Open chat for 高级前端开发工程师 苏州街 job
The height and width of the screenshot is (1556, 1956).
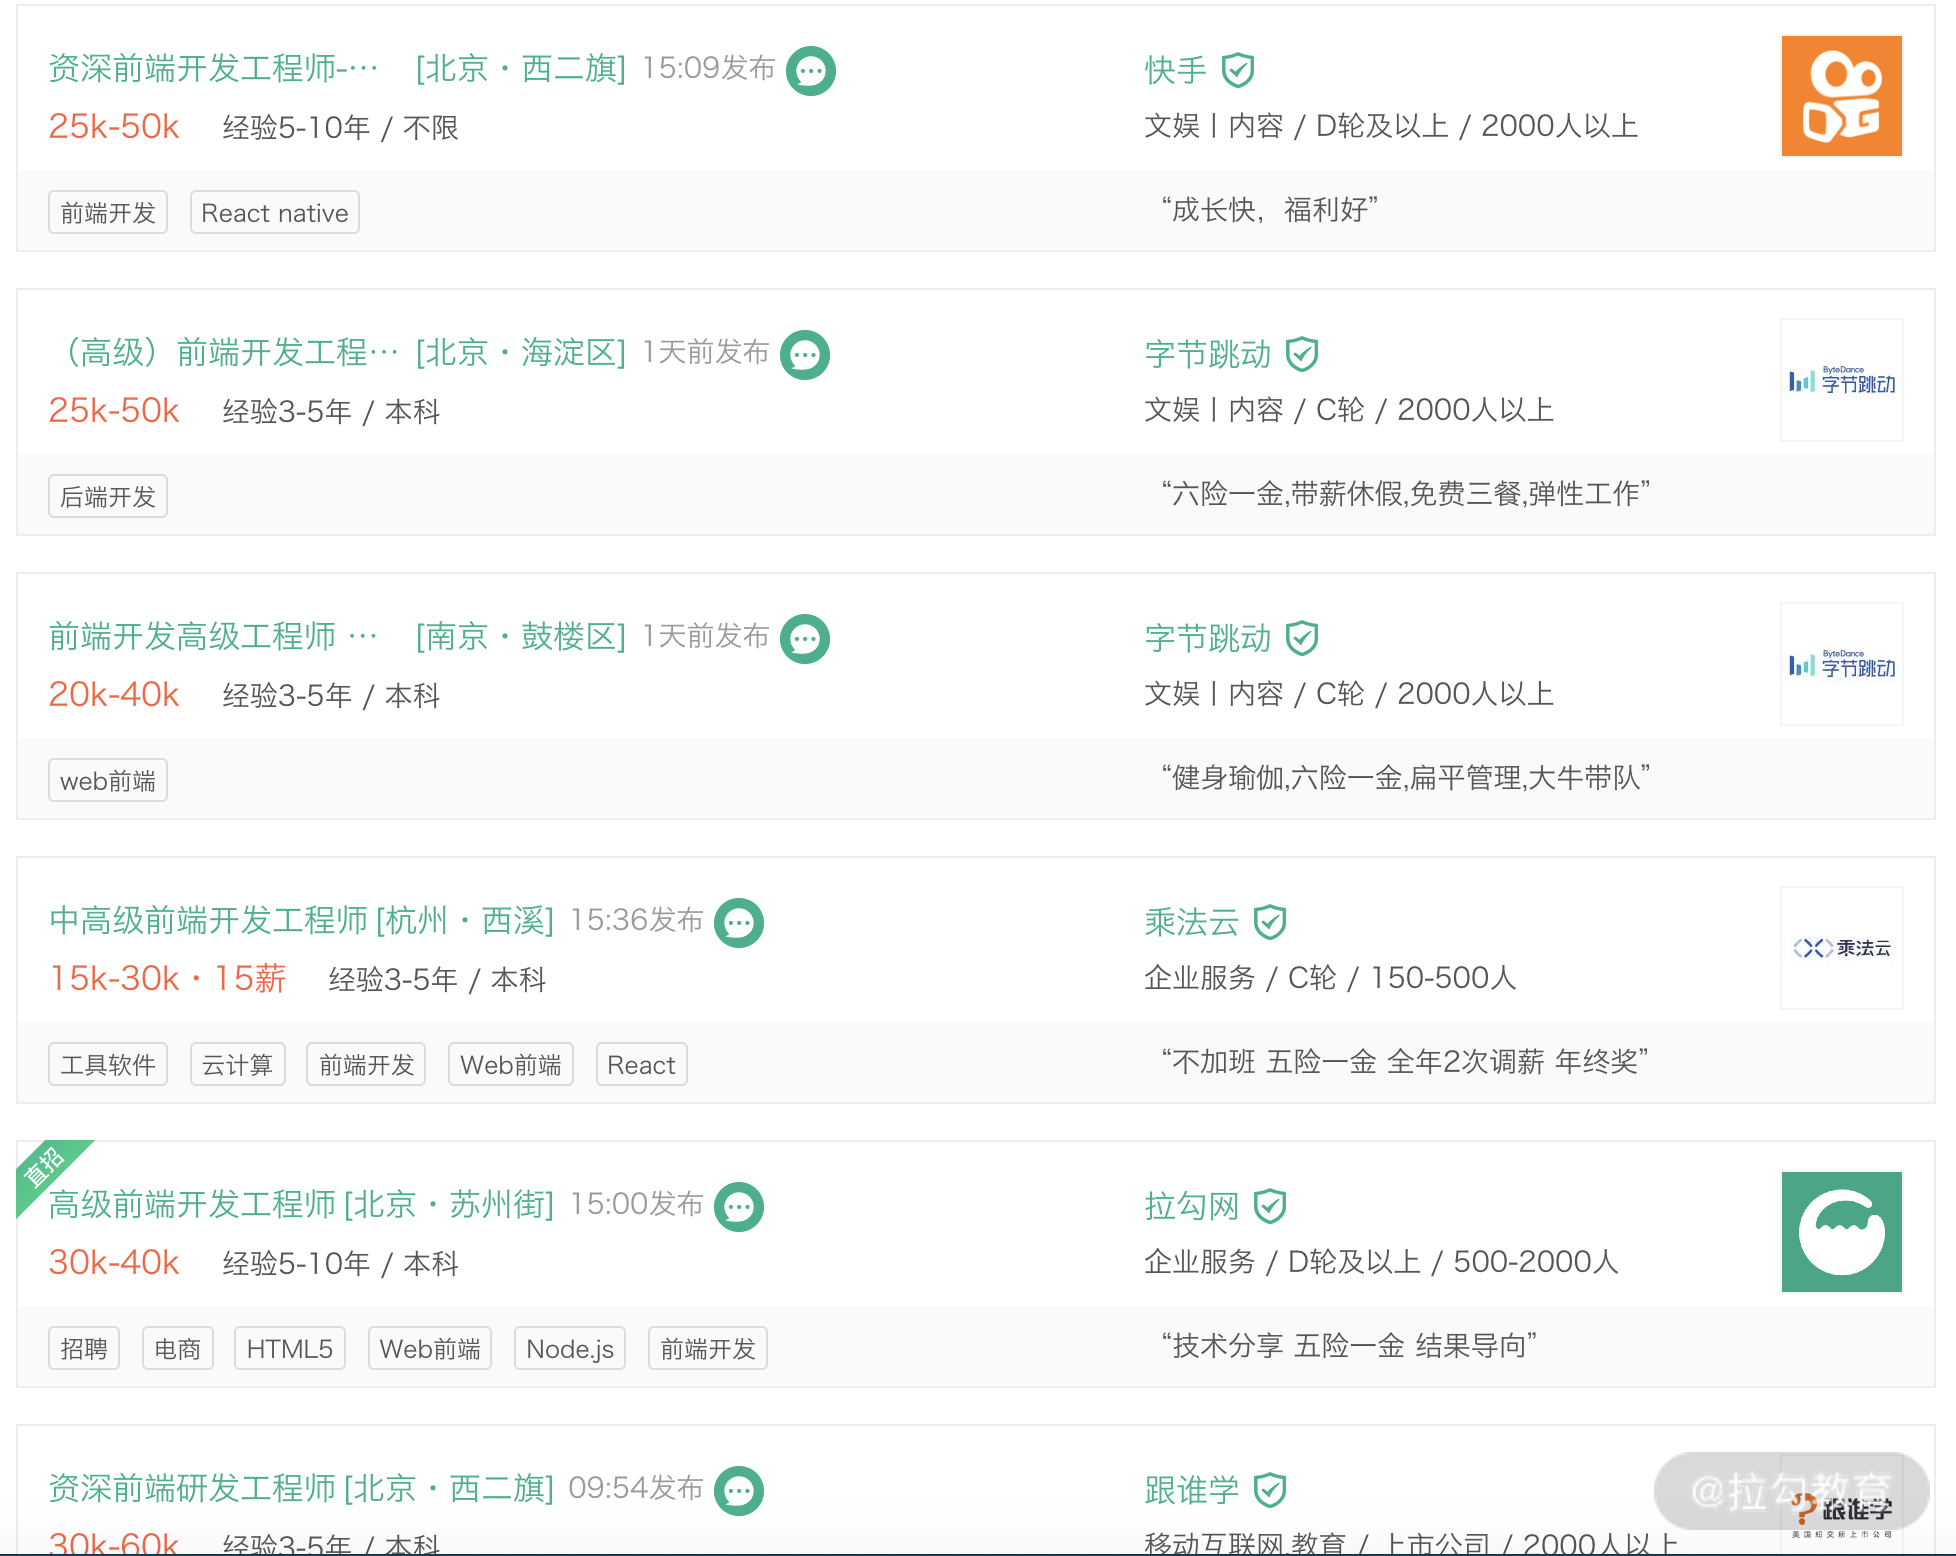(738, 1207)
